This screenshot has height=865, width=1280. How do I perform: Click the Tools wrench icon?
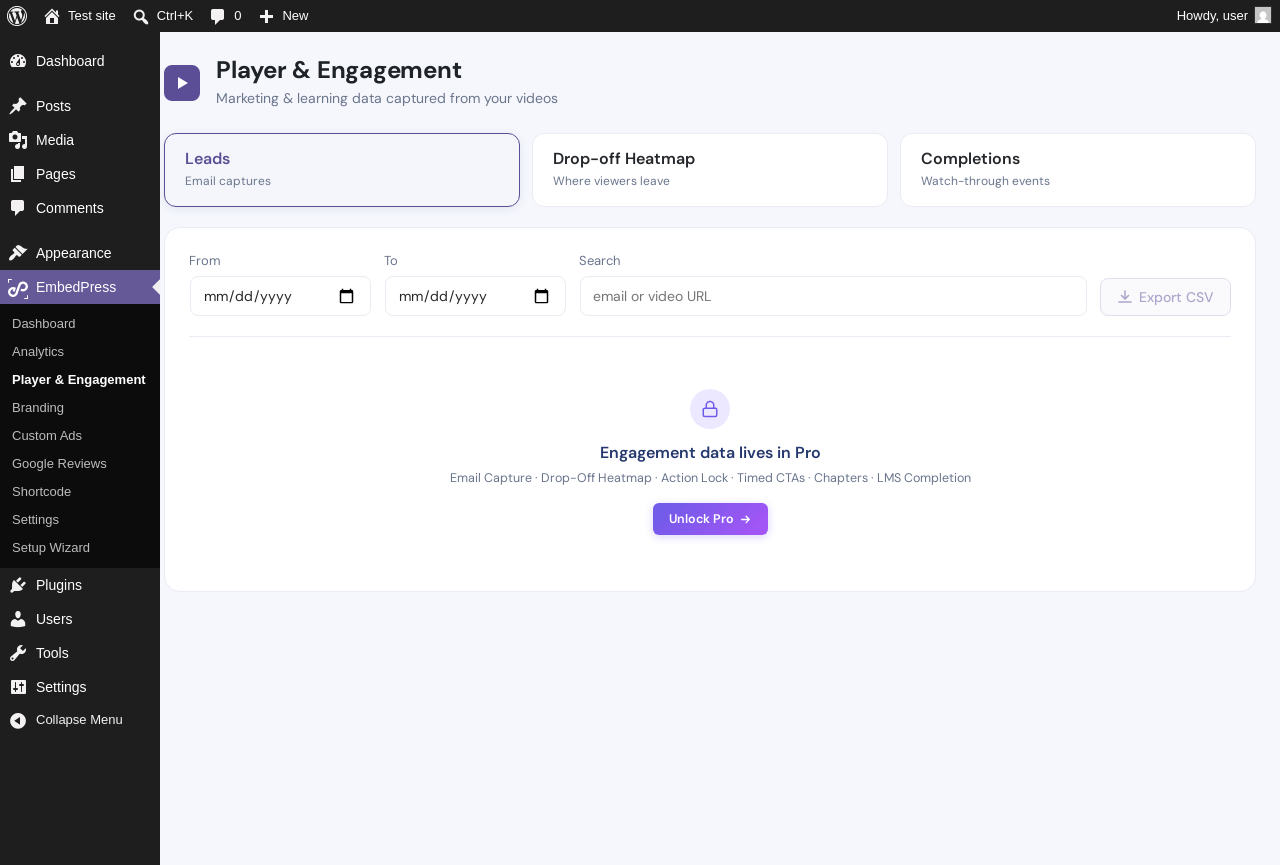point(18,653)
